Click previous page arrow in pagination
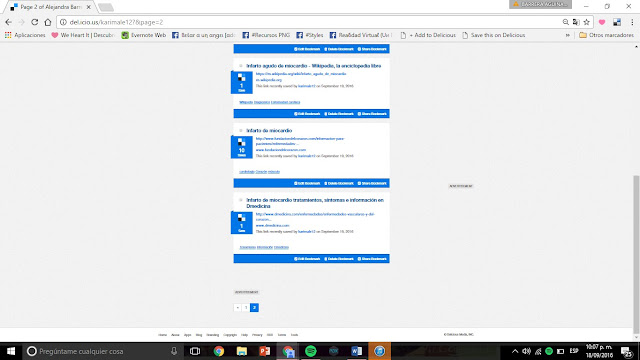Image resolution: width=640 pixels, height=360 pixels. pos(238,308)
